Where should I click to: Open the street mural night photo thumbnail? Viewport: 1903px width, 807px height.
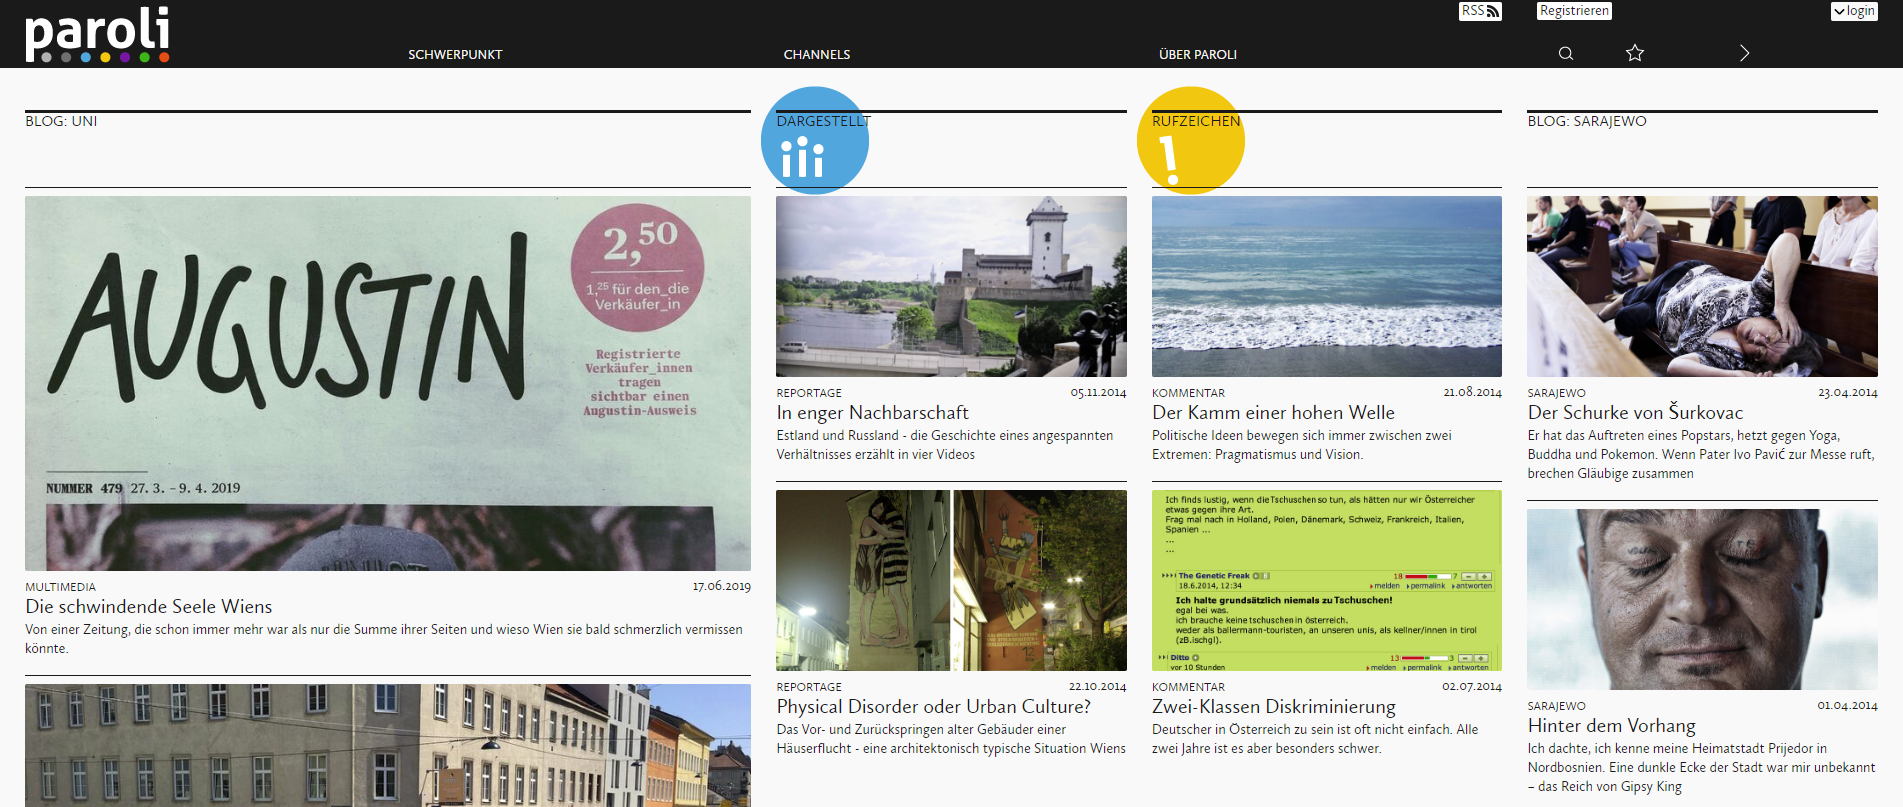pyautogui.click(x=951, y=580)
